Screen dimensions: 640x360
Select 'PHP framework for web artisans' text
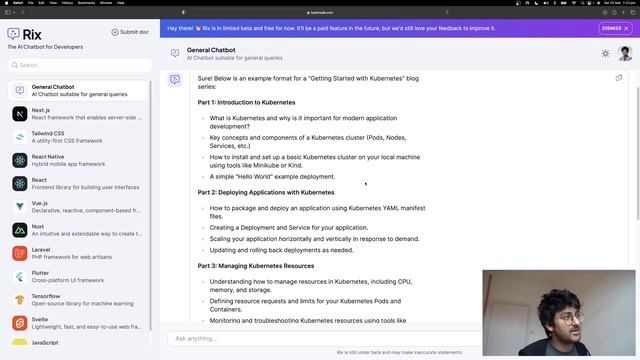[71, 257]
